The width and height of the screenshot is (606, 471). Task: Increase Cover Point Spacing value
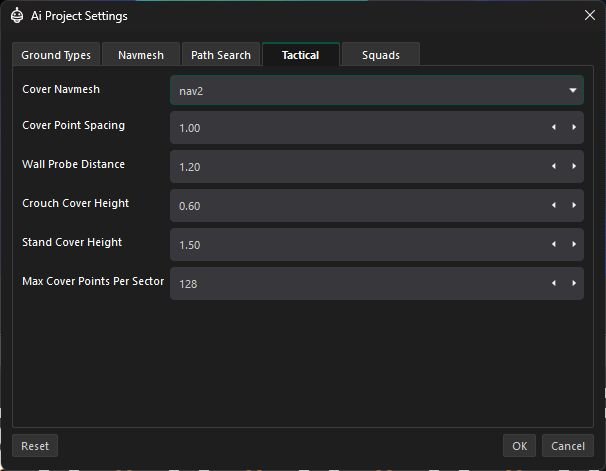(x=574, y=127)
